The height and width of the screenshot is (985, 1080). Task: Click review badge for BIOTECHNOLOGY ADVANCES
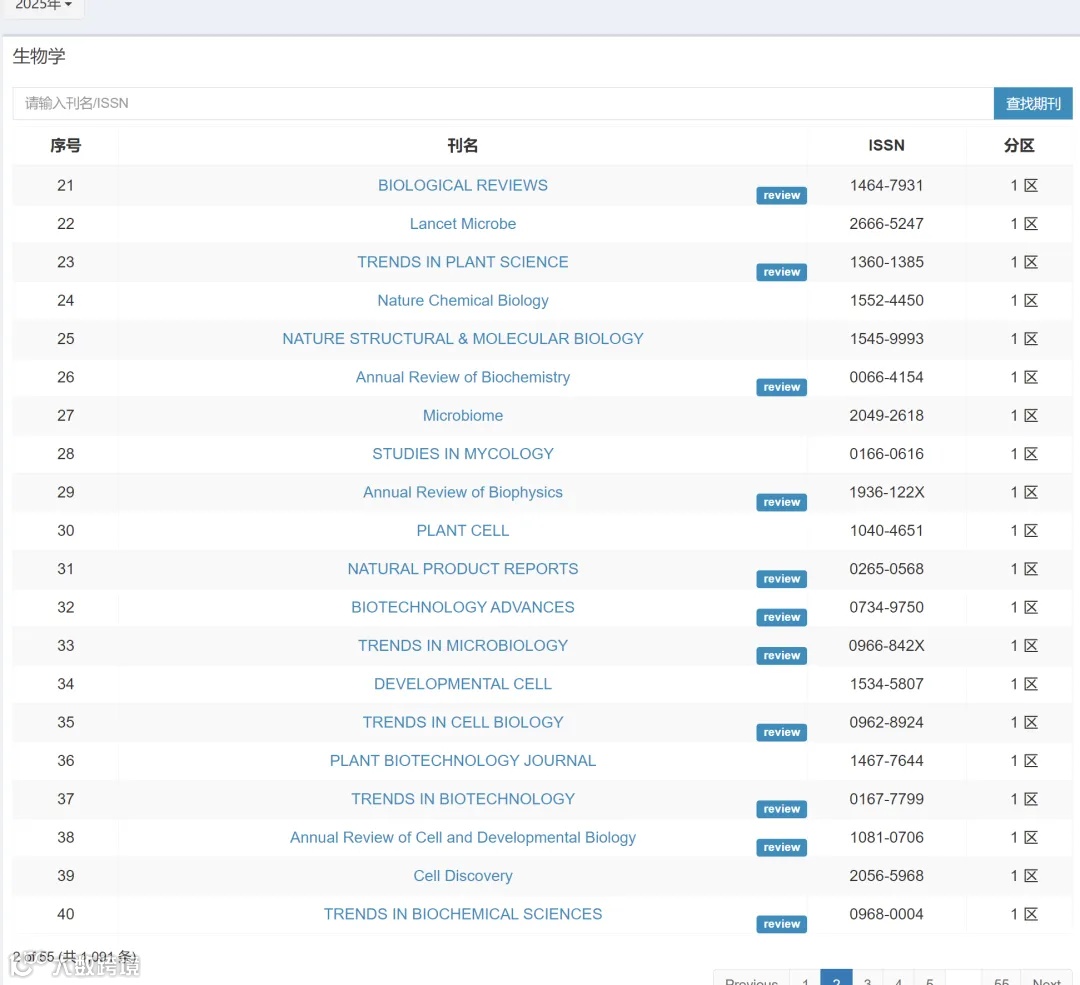pyautogui.click(x=781, y=617)
